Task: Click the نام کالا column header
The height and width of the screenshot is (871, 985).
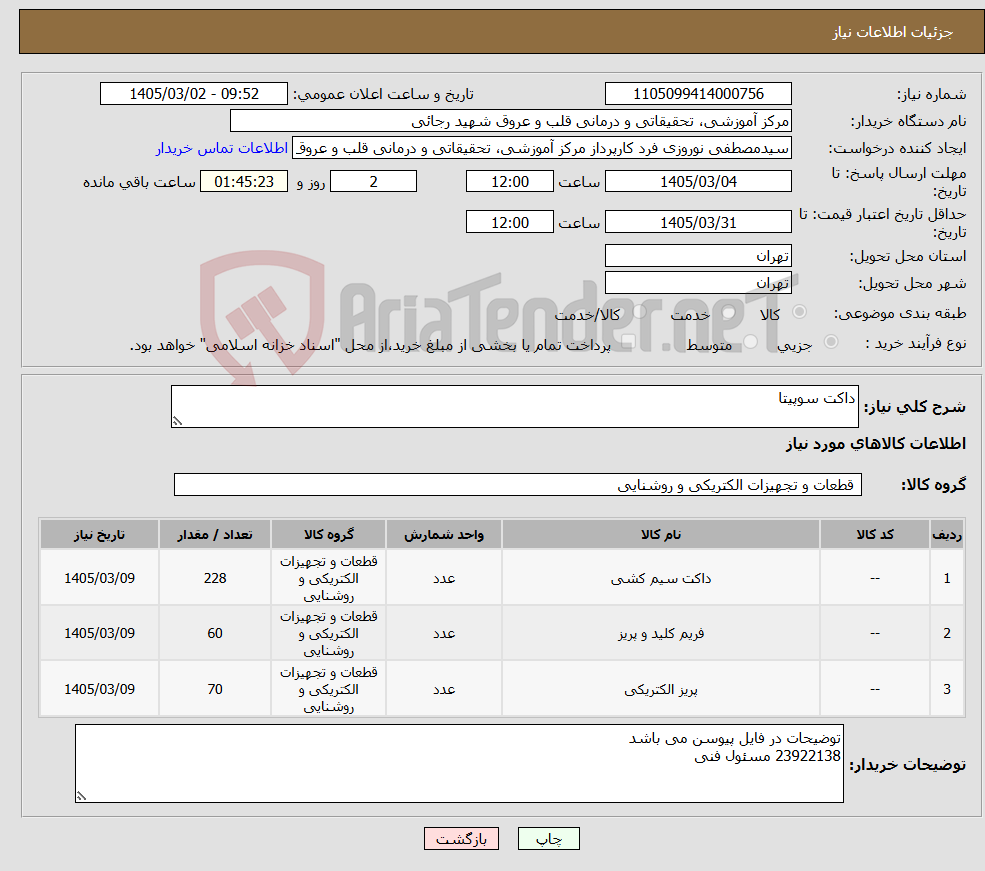Action: (661, 534)
